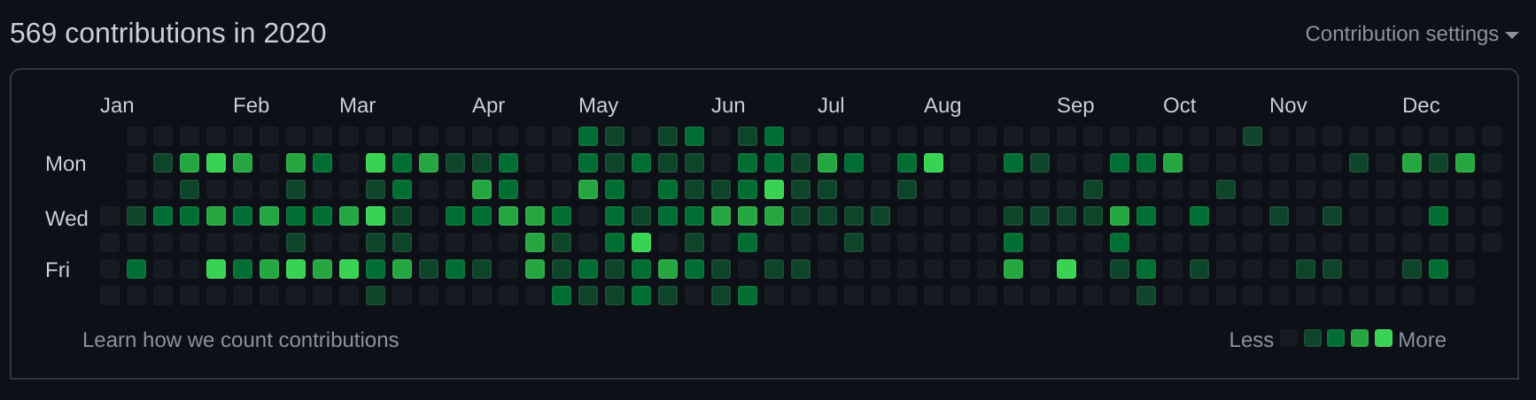1536x400 pixels.
Task: Select the middle square of the legend
Action: (1336, 338)
